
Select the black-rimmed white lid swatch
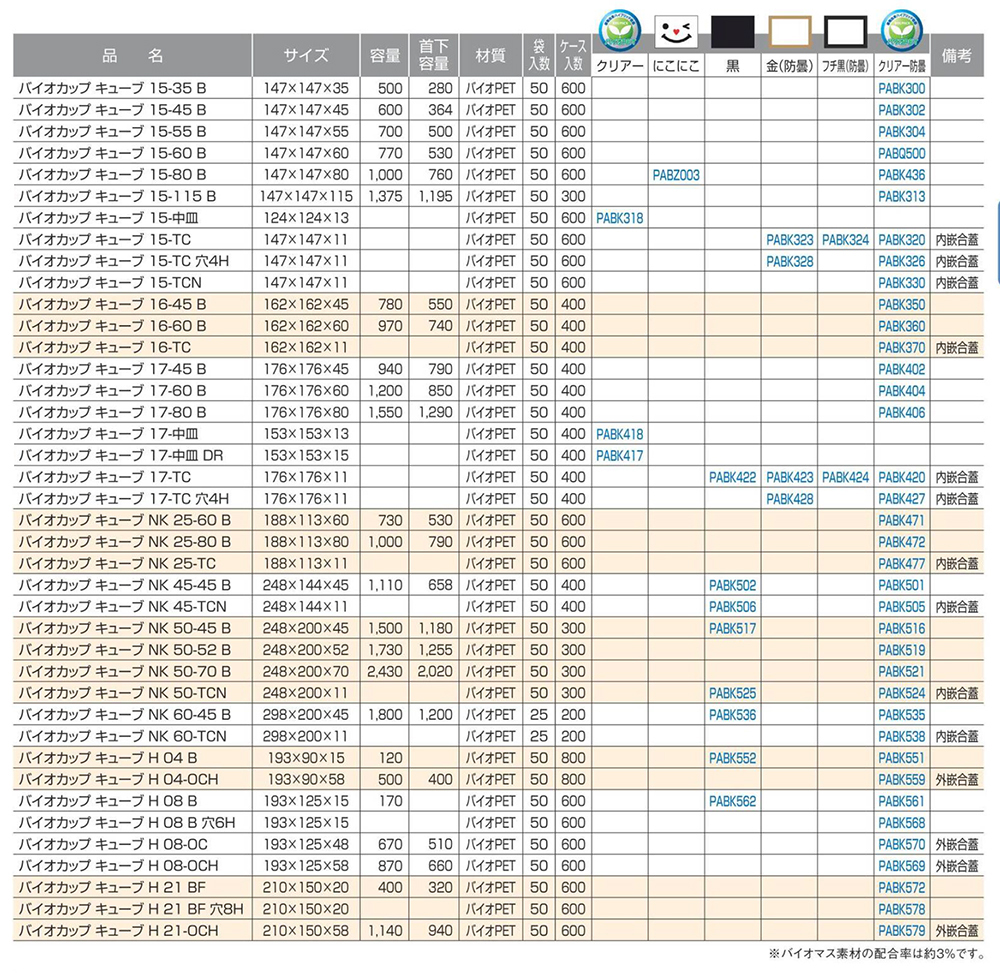846,32
